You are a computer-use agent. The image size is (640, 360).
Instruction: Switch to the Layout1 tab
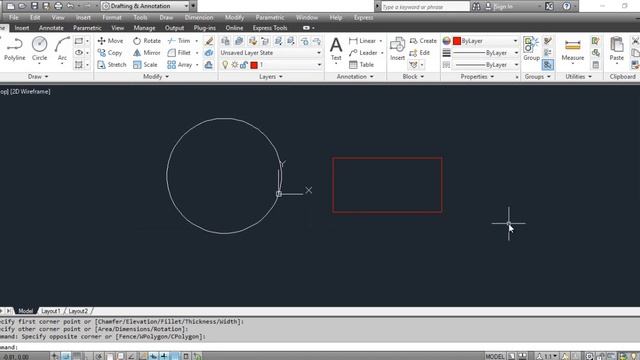51,311
